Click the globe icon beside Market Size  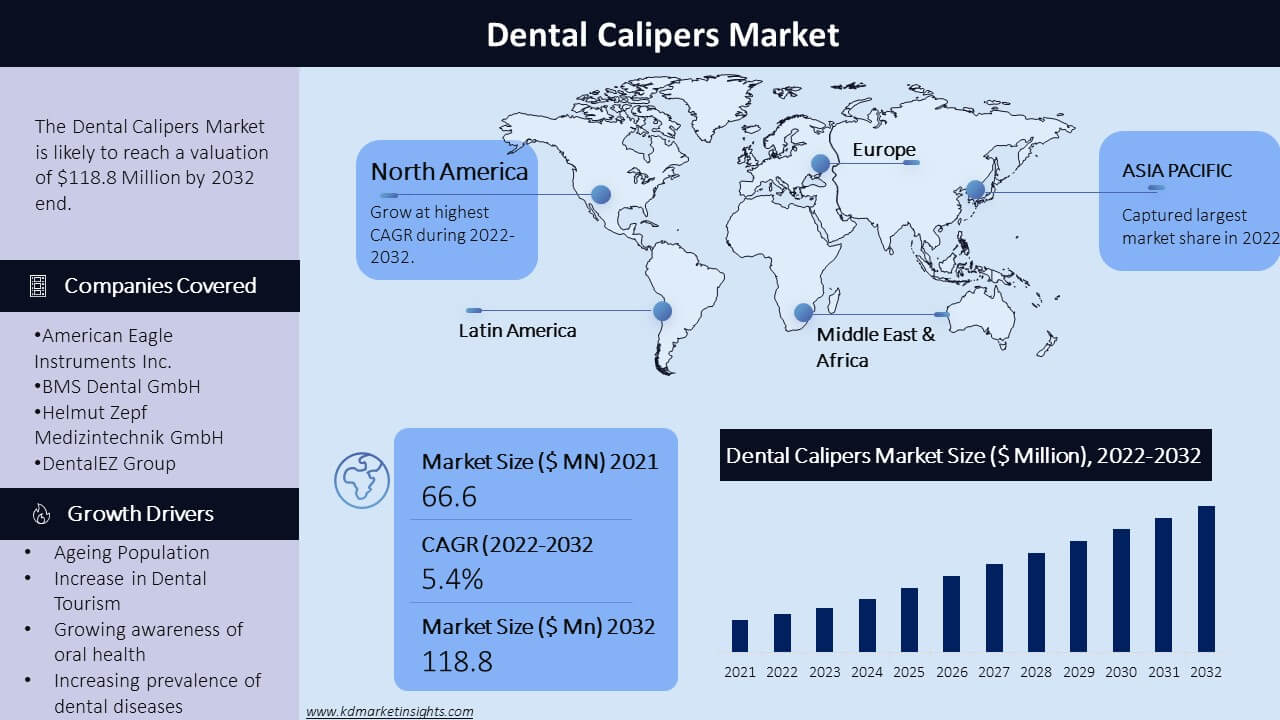(361, 480)
